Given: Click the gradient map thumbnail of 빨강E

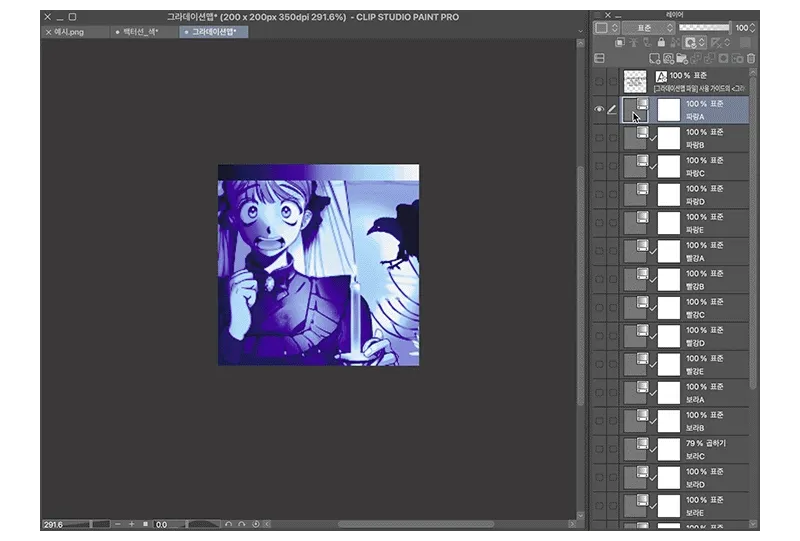Looking at the screenshot, I should pyautogui.click(x=635, y=365).
